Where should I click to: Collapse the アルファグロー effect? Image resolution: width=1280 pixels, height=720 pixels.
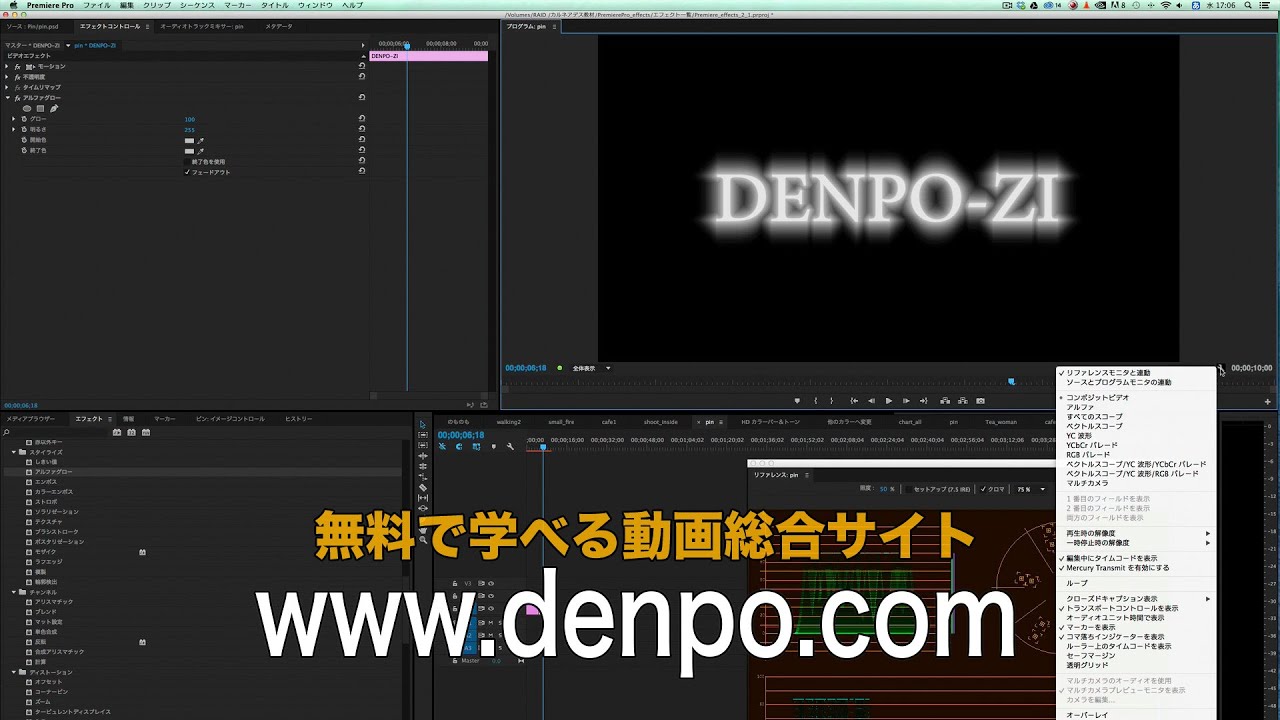pyautogui.click(x=6, y=98)
